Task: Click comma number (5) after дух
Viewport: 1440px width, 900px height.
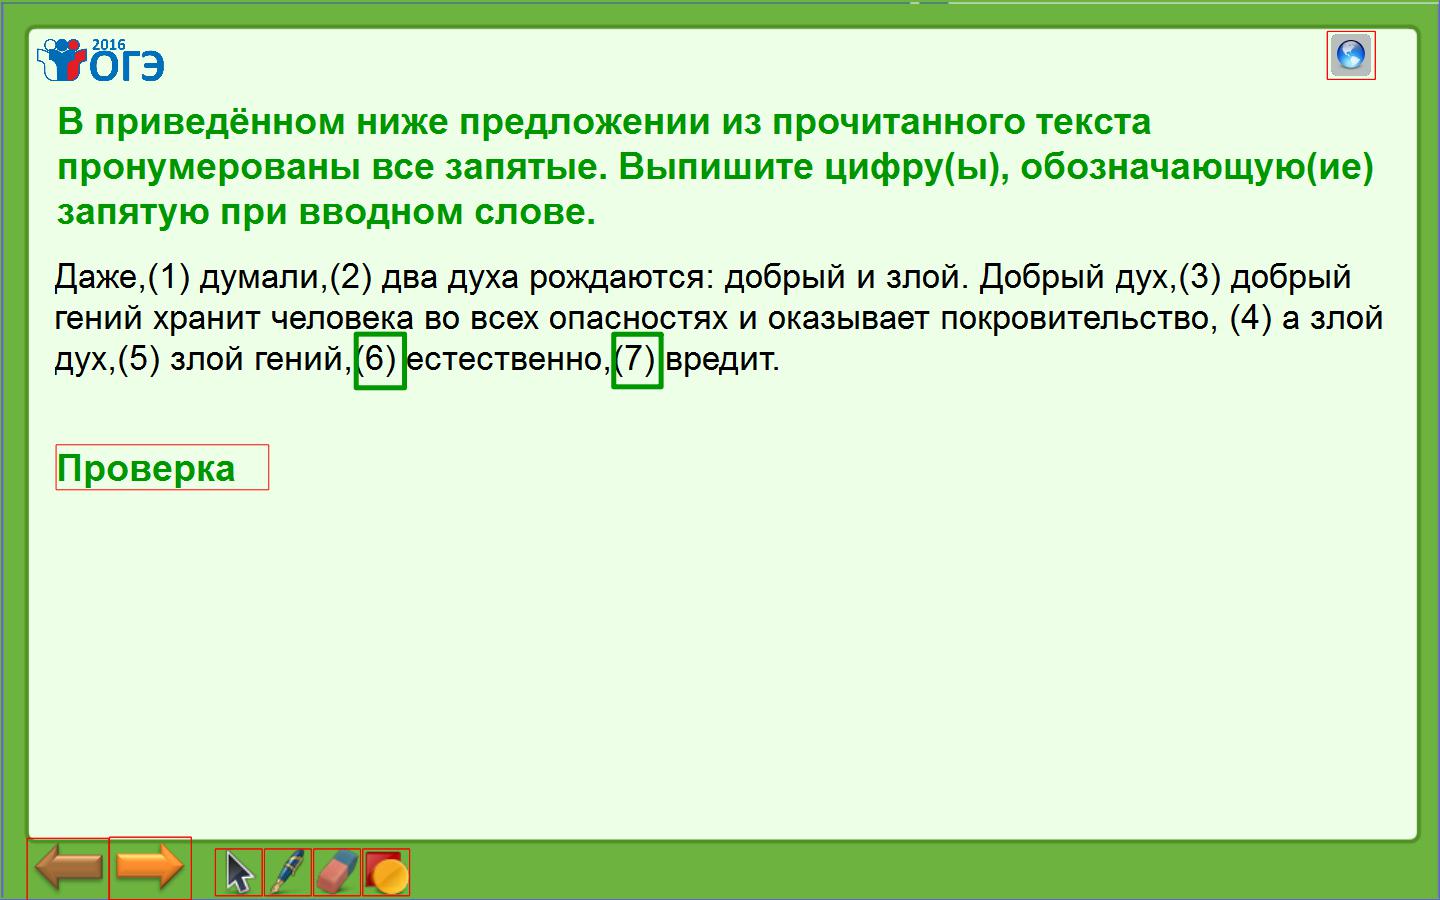Action: [x=139, y=359]
